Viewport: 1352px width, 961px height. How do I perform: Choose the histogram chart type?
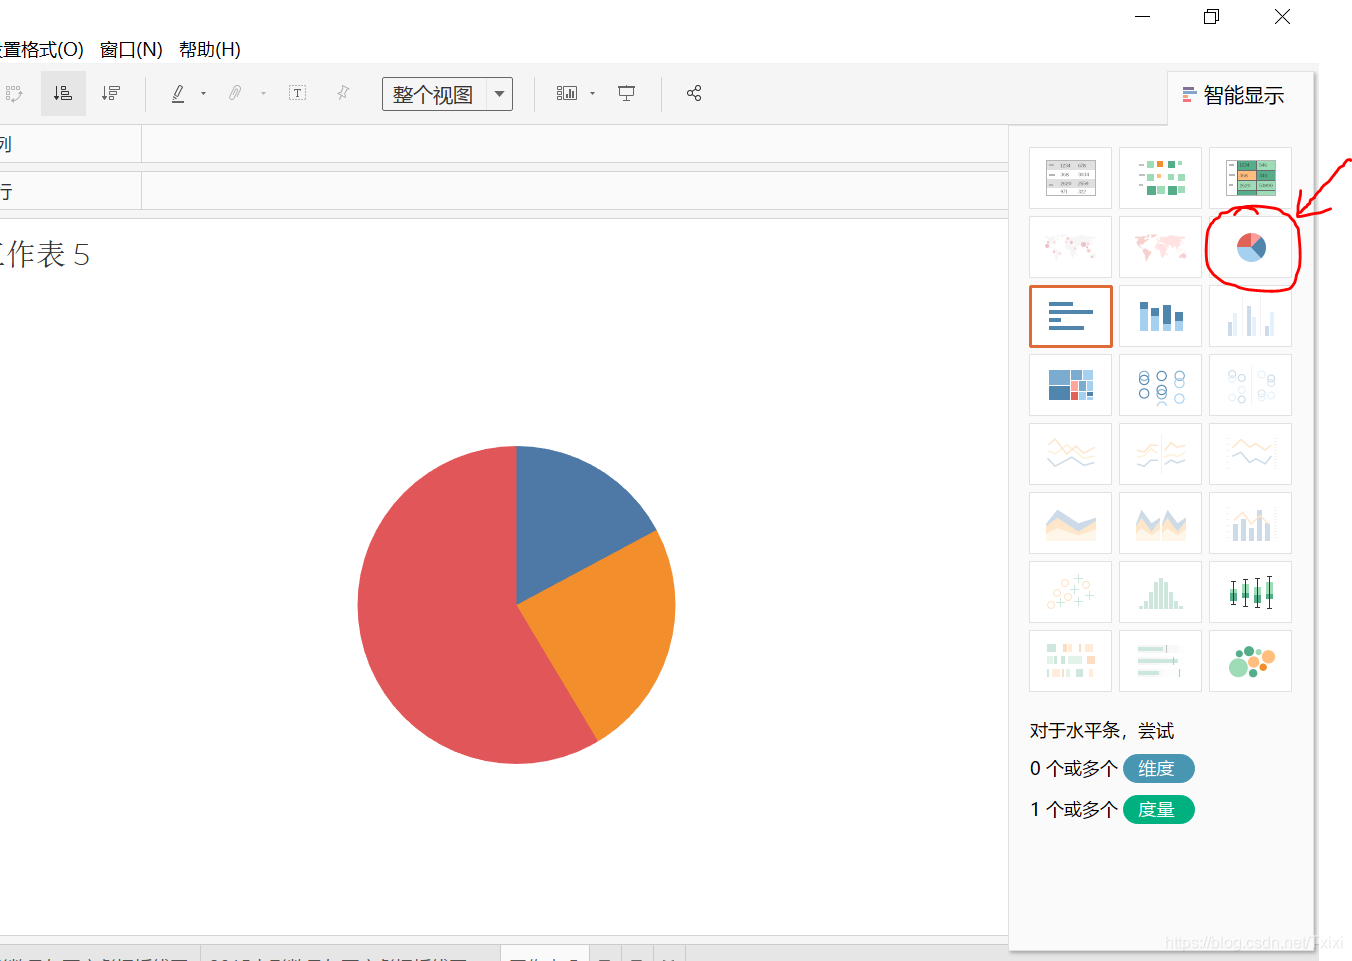coord(1160,592)
